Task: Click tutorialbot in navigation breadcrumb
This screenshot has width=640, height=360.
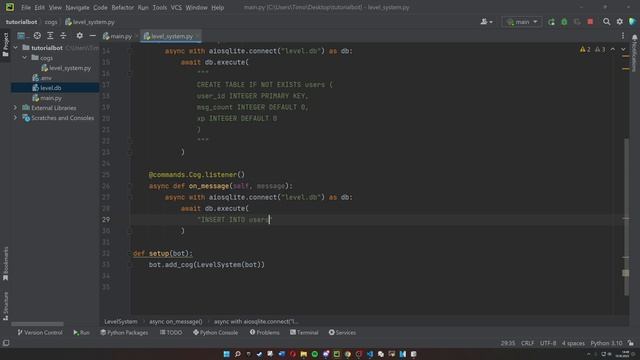Action: click(21, 22)
